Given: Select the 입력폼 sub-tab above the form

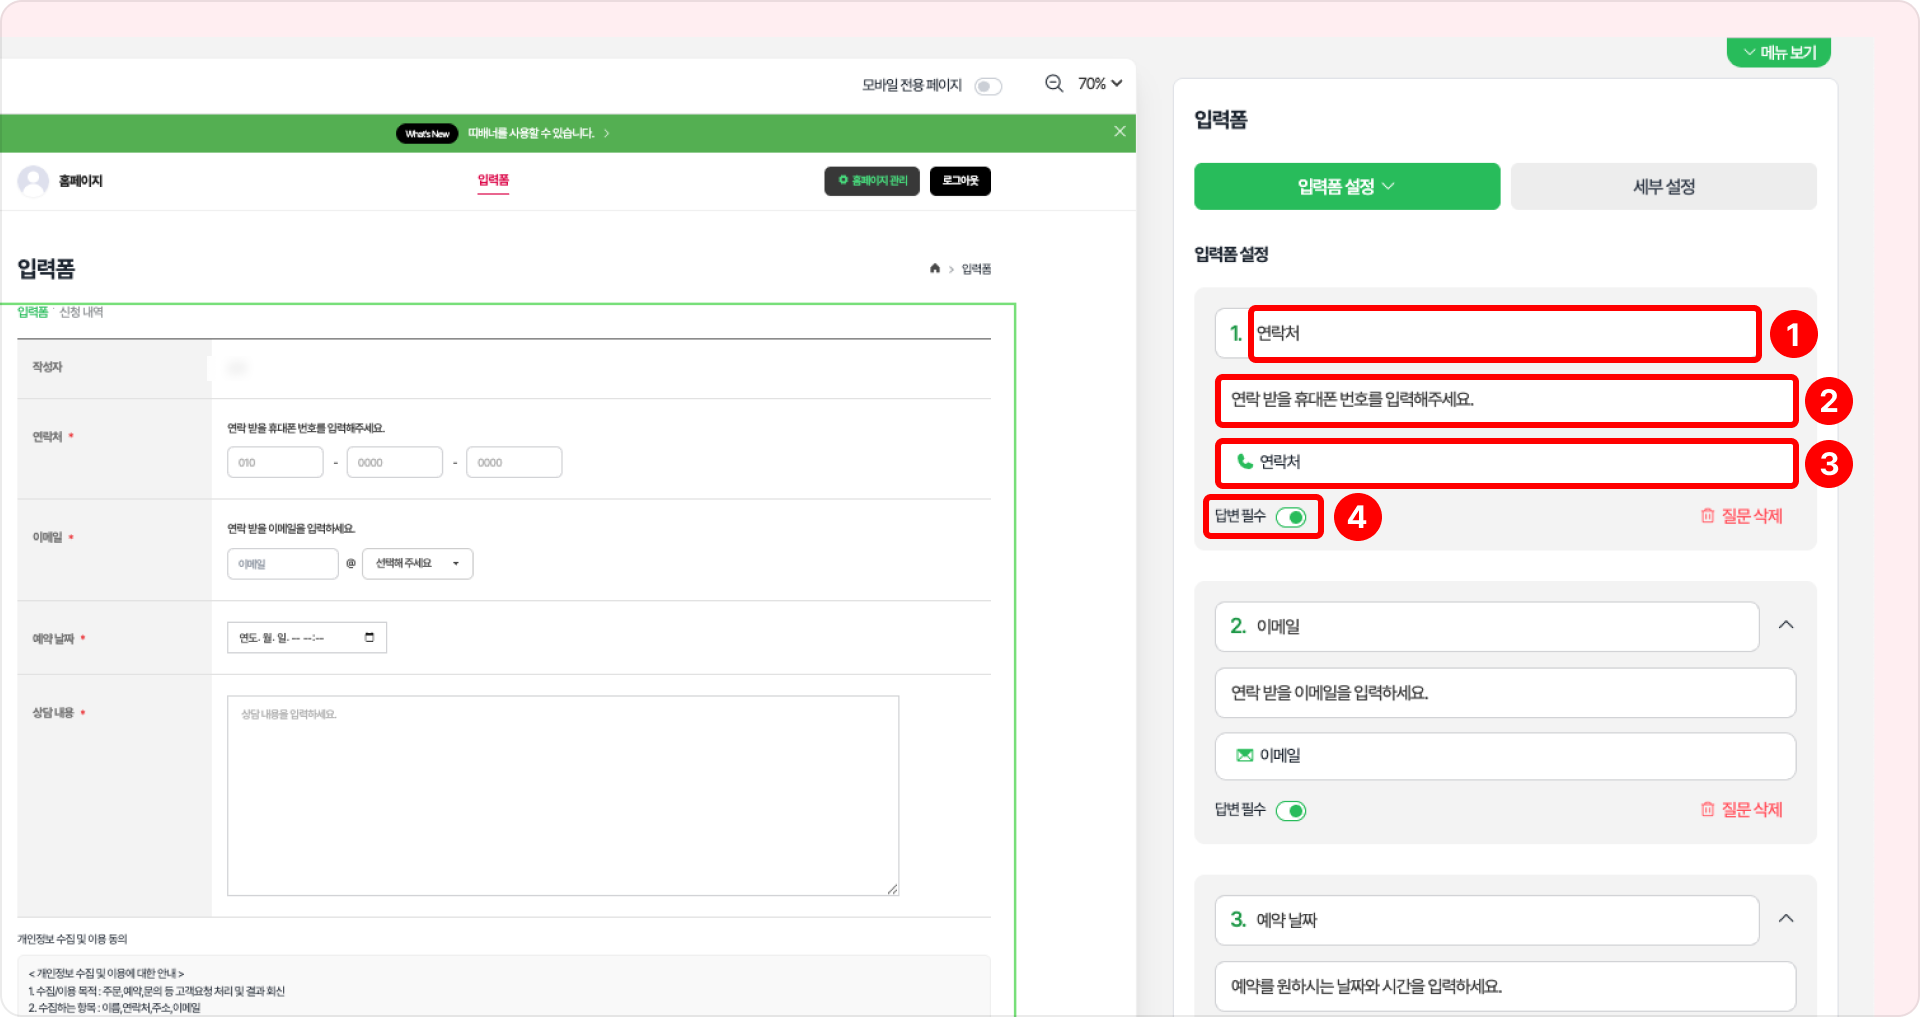Looking at the screenshot, I should pyautogui.click(x=33, y=312).
